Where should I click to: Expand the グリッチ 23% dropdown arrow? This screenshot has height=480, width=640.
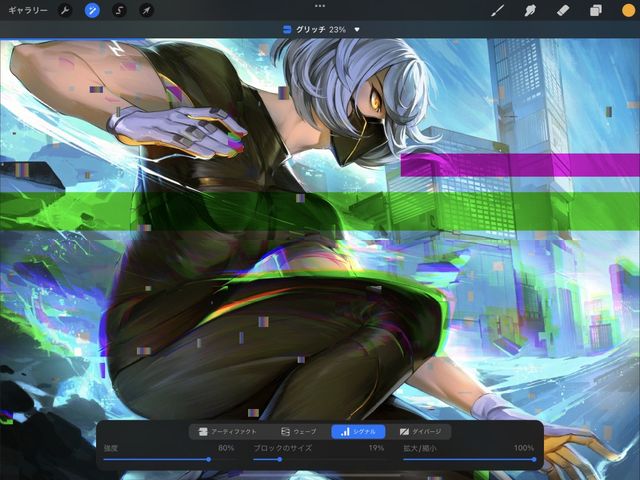point(357,29)
